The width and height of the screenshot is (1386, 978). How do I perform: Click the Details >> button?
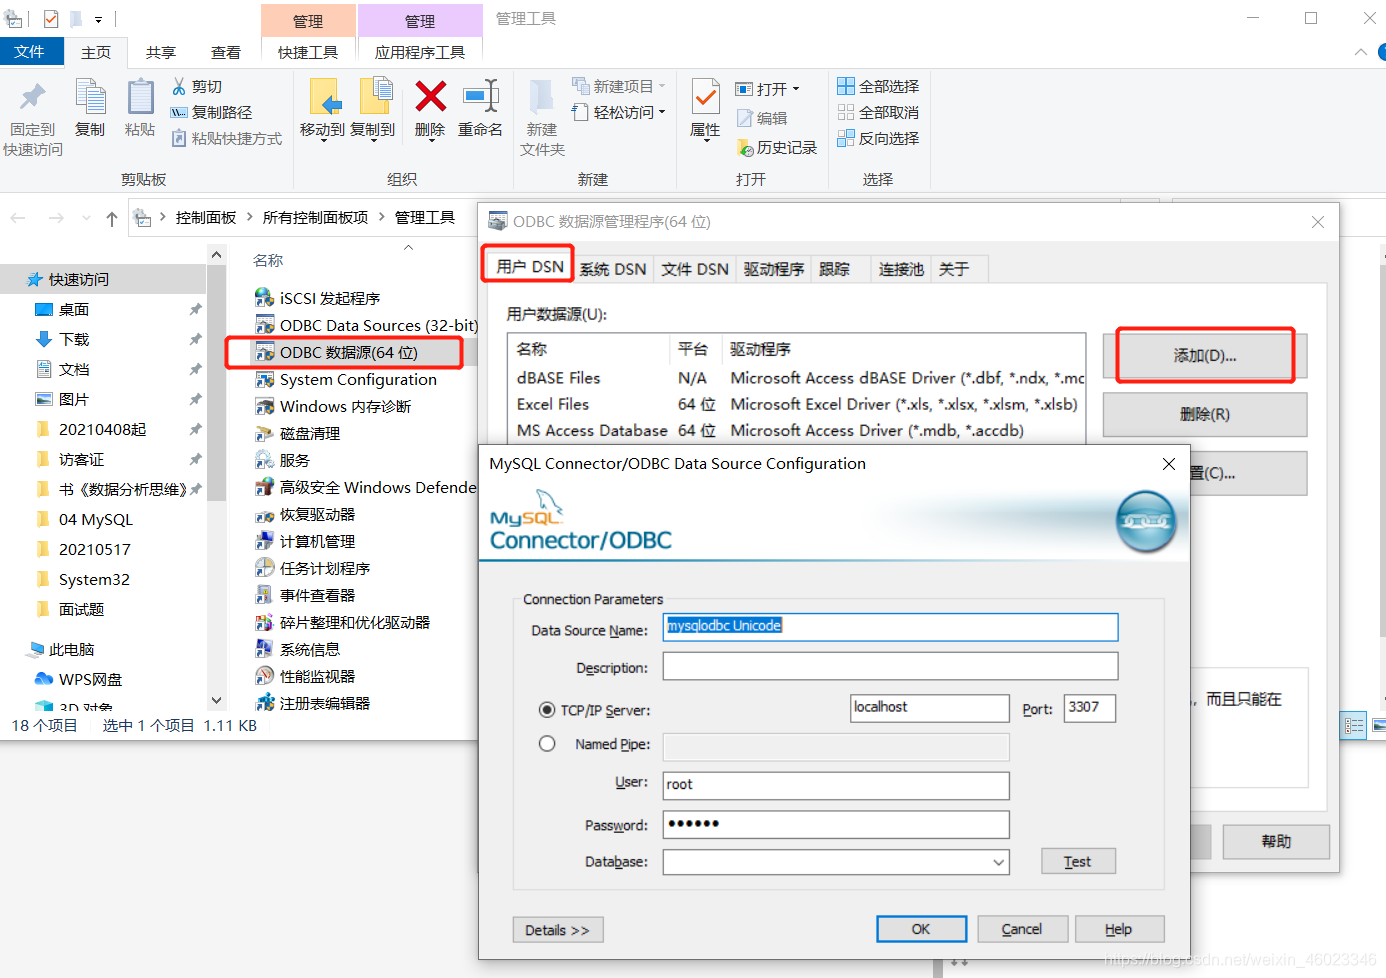click(x=558, y=930)
